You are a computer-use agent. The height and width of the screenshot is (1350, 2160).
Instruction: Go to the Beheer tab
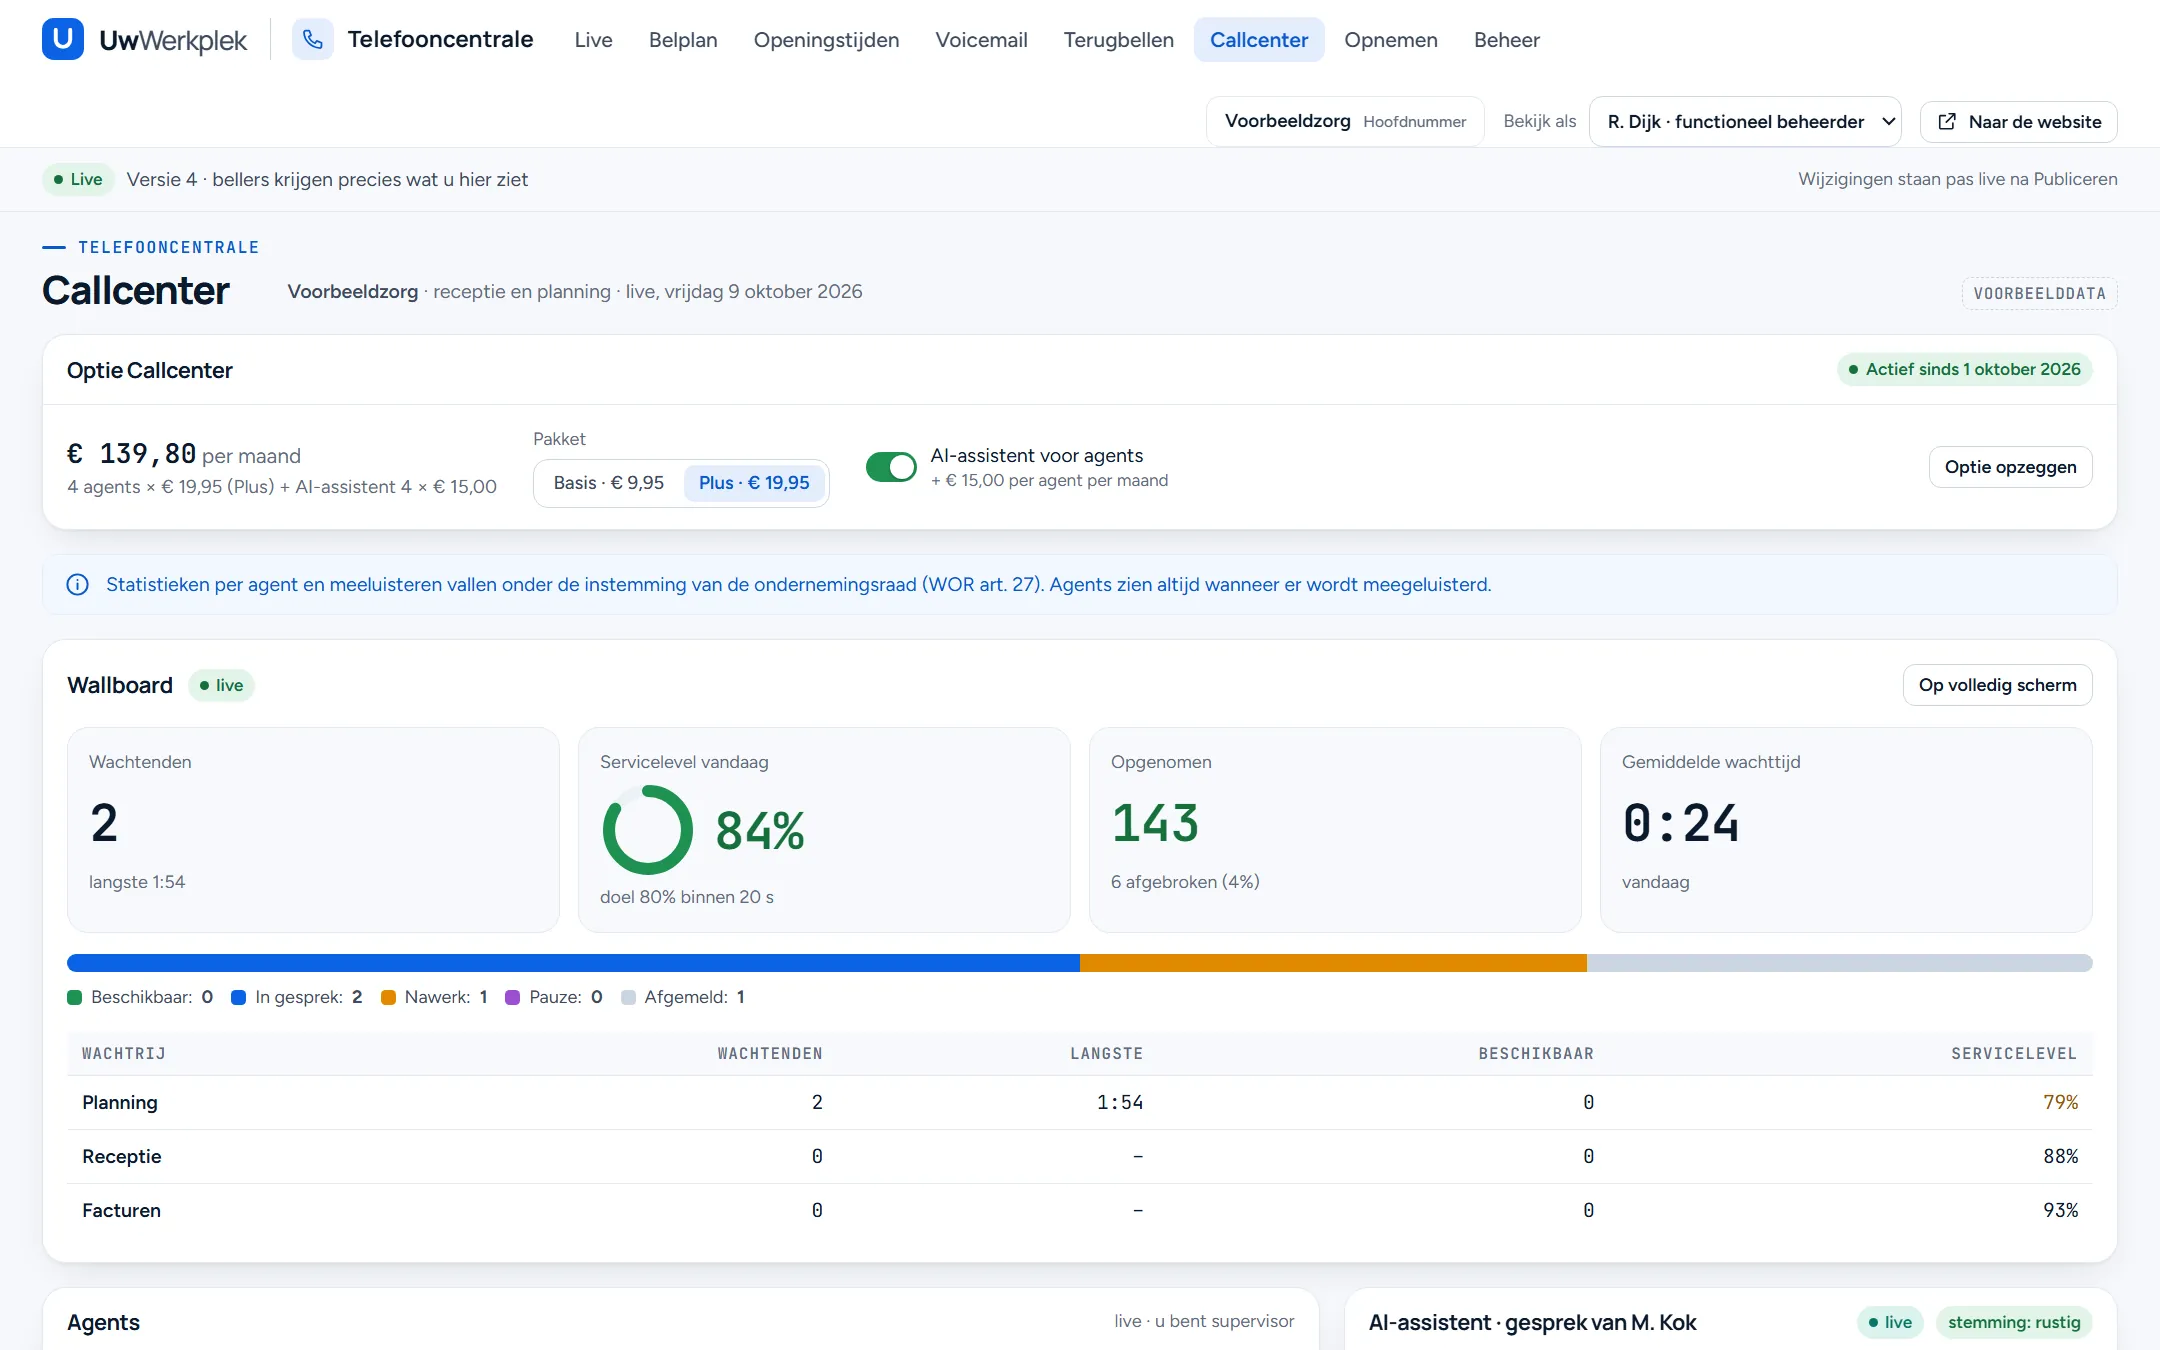[1506, 40]
